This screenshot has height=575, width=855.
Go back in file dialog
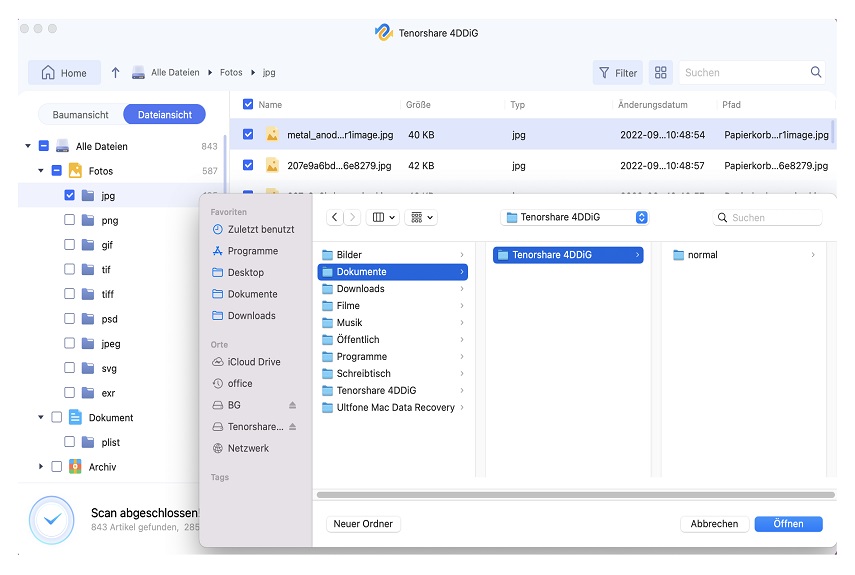pos(335,217)
